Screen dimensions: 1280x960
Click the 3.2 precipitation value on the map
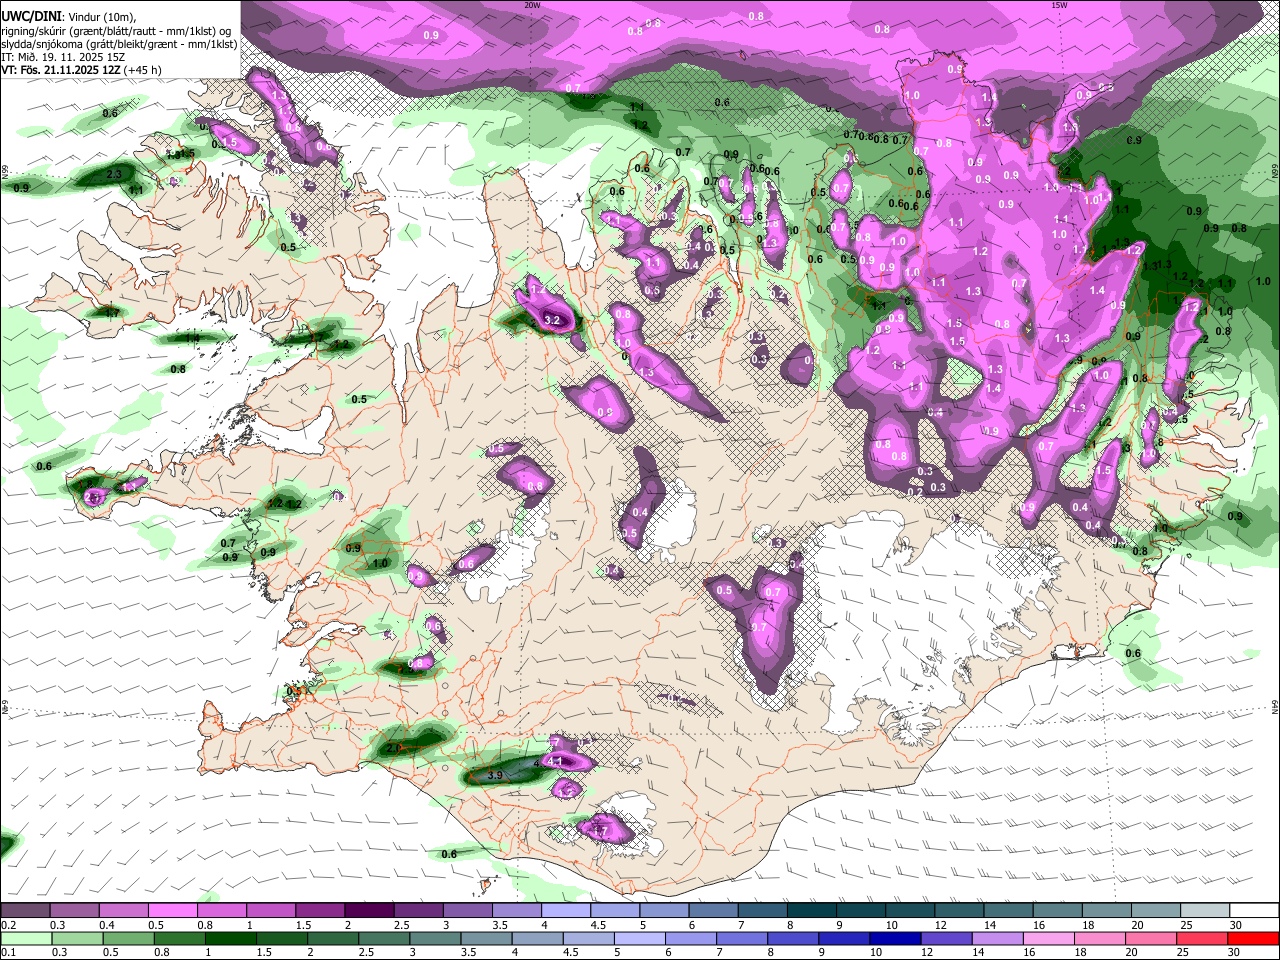click(x=552, y=320)
